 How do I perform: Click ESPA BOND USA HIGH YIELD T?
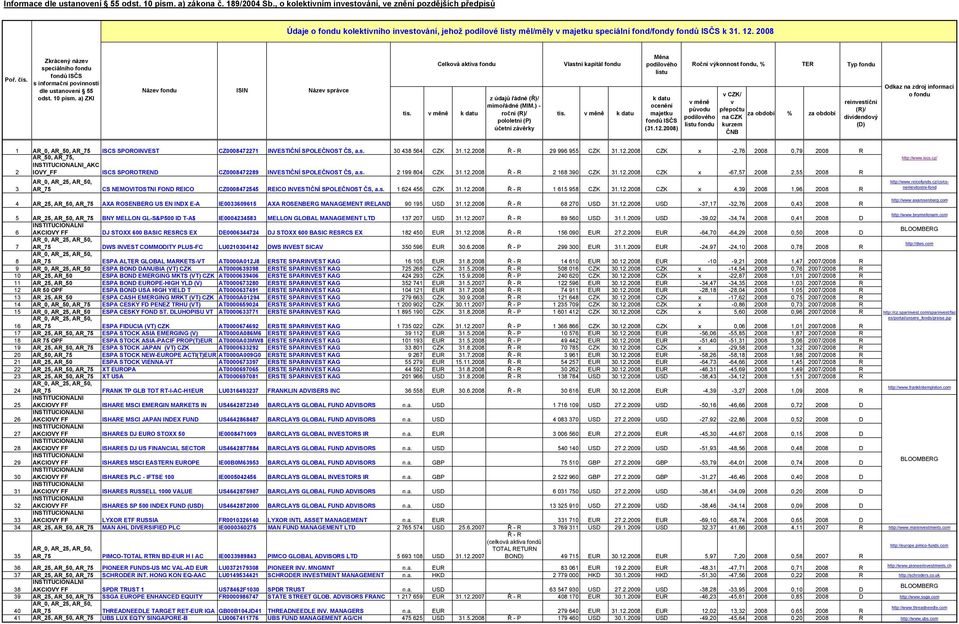tap(146, 290)
